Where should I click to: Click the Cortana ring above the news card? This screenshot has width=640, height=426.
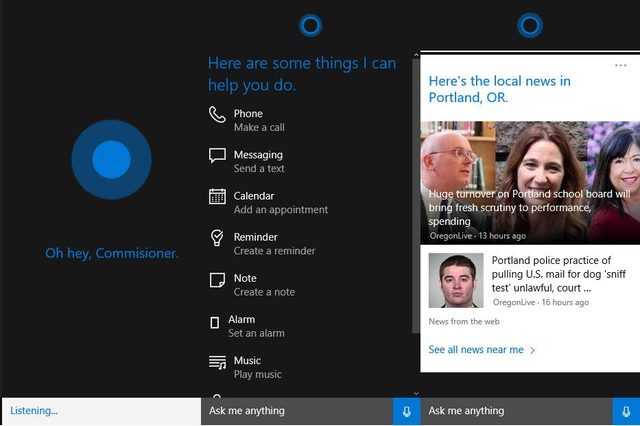click(530, 25)
